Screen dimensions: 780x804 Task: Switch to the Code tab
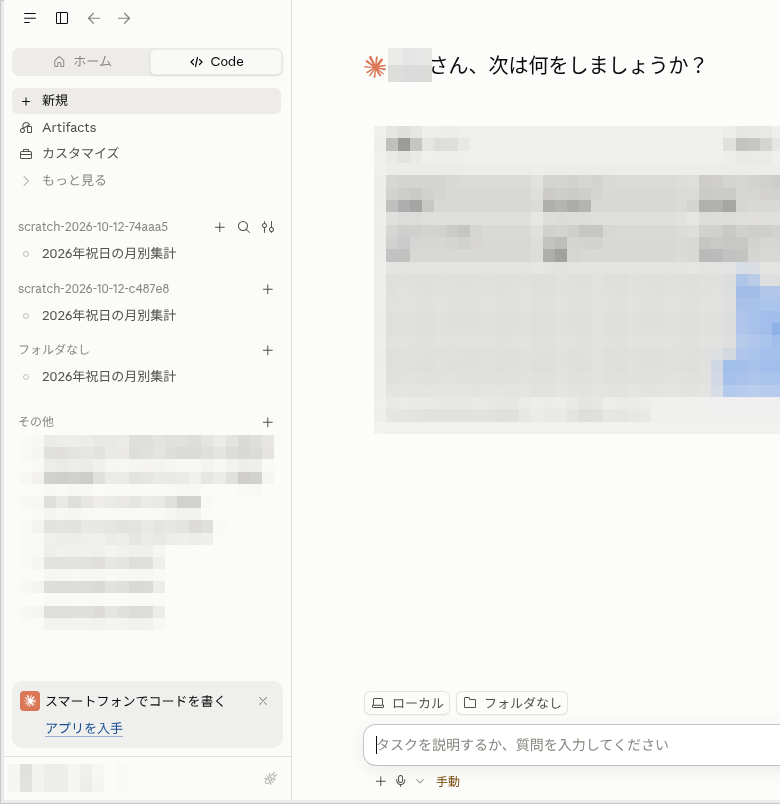216,62
